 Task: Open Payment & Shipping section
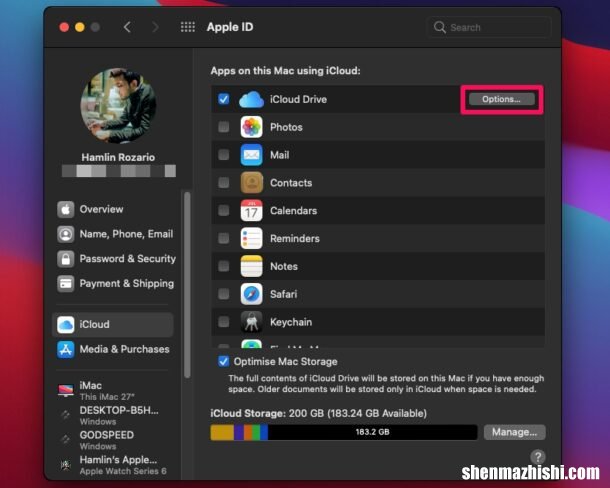coord(127,284)
